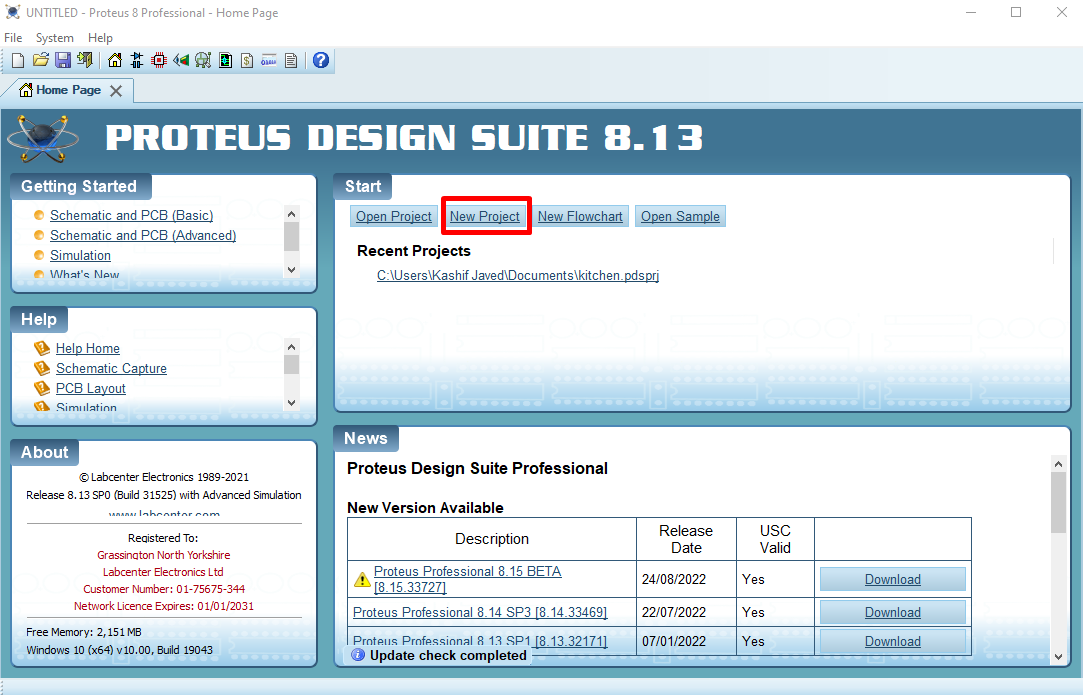Click the Open Sample button
1083x695 pixels.
(680, 216)
